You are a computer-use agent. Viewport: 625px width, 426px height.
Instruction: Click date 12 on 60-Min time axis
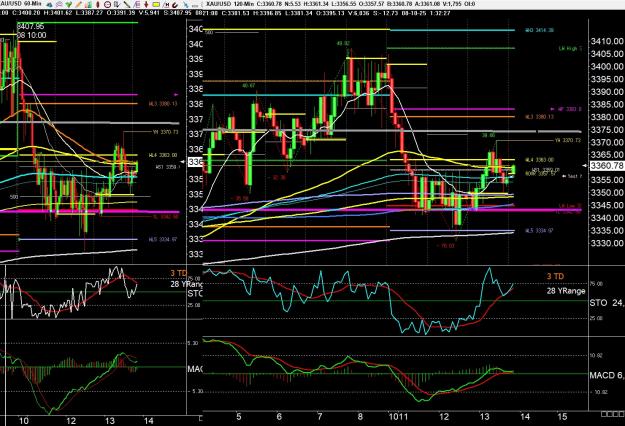coord(71,421)
